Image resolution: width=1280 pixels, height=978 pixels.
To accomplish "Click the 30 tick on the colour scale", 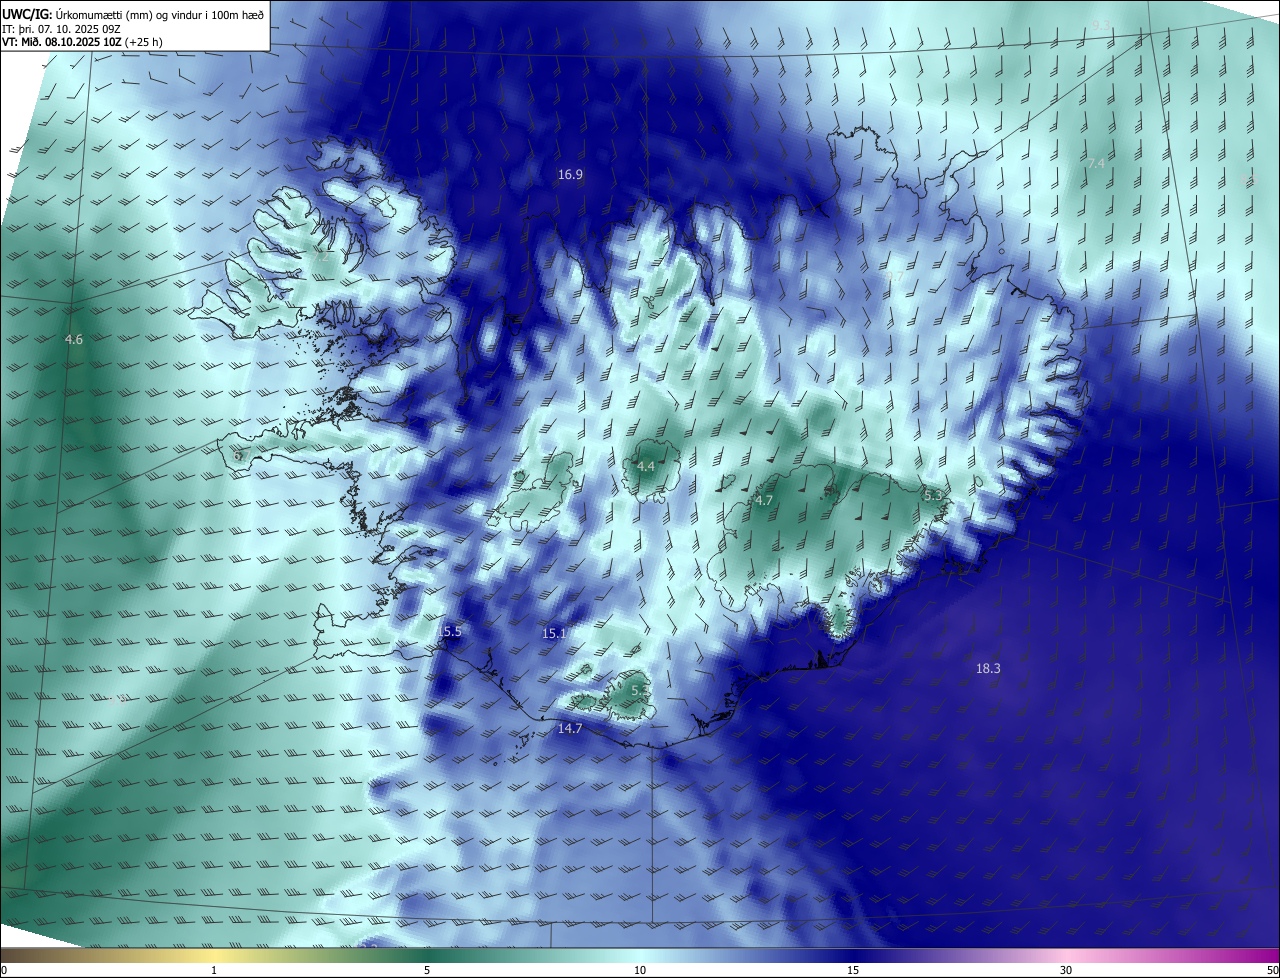I will (x=1066, y=971).
